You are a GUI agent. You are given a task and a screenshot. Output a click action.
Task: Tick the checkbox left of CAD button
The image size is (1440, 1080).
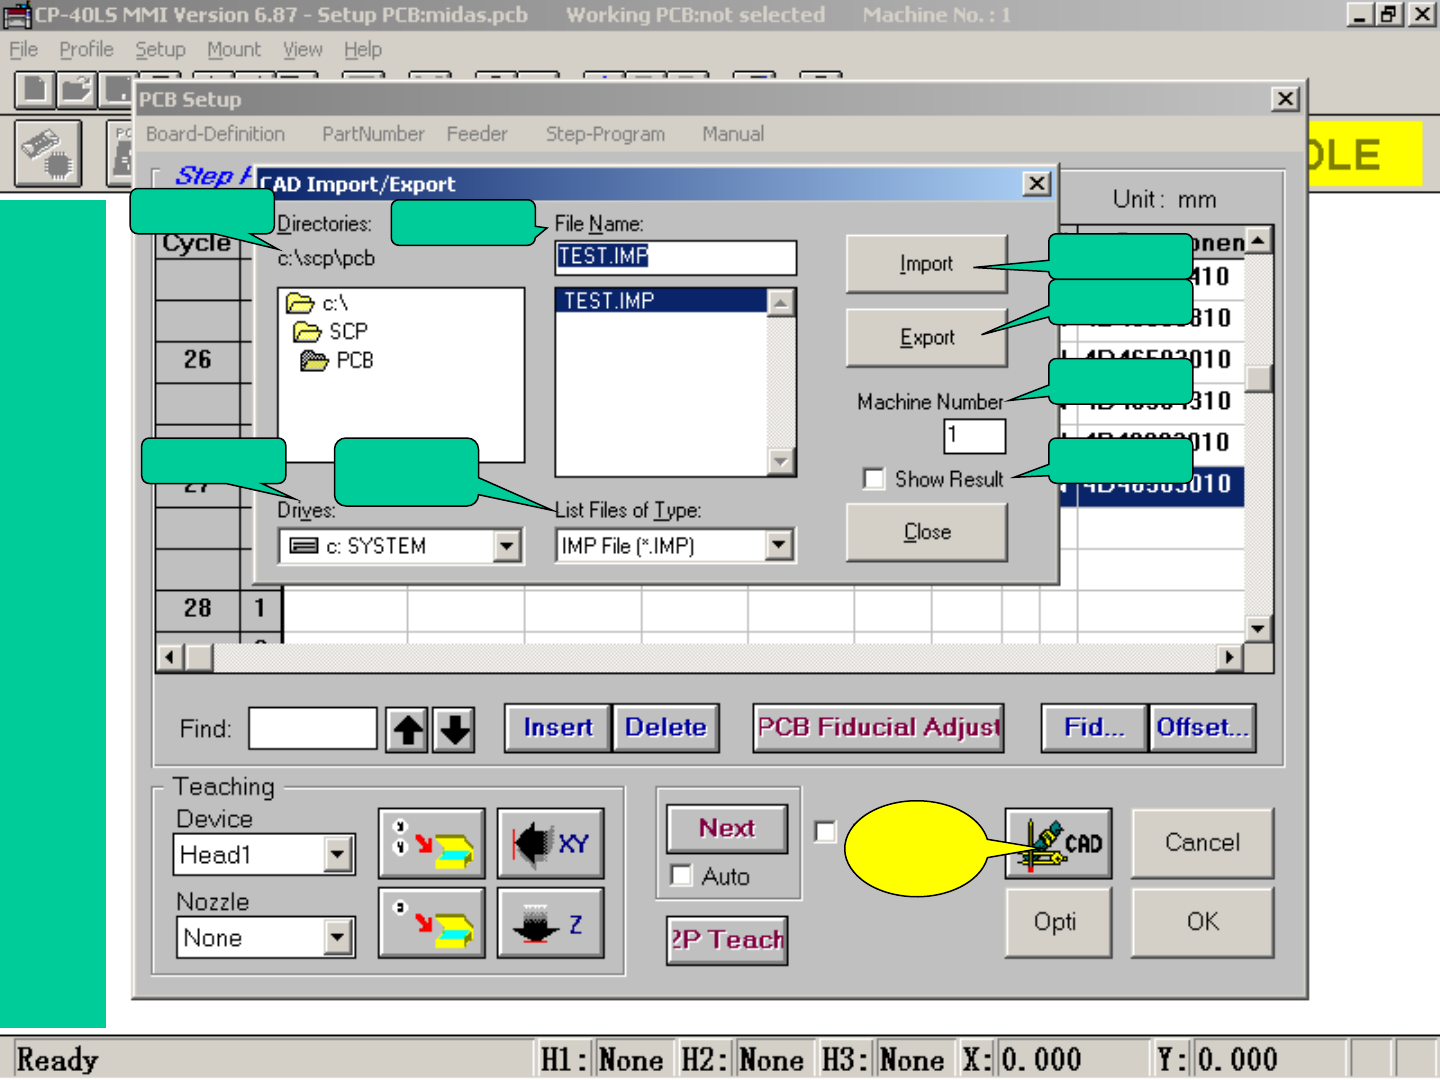pyautogui.click(x=825, y=832)
